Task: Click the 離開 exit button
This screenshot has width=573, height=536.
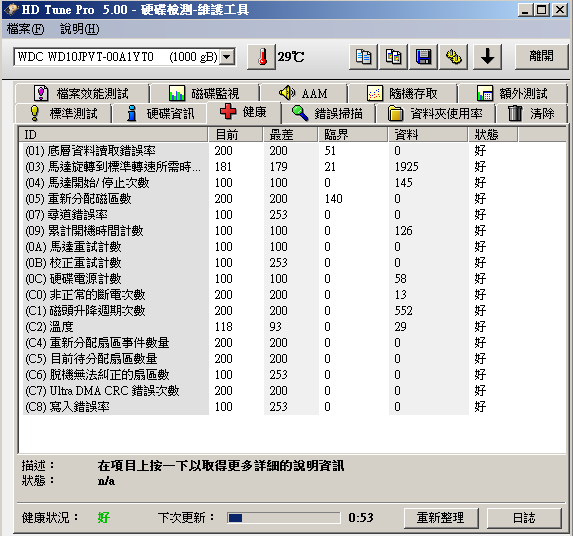Action: [x=541, y=56]
